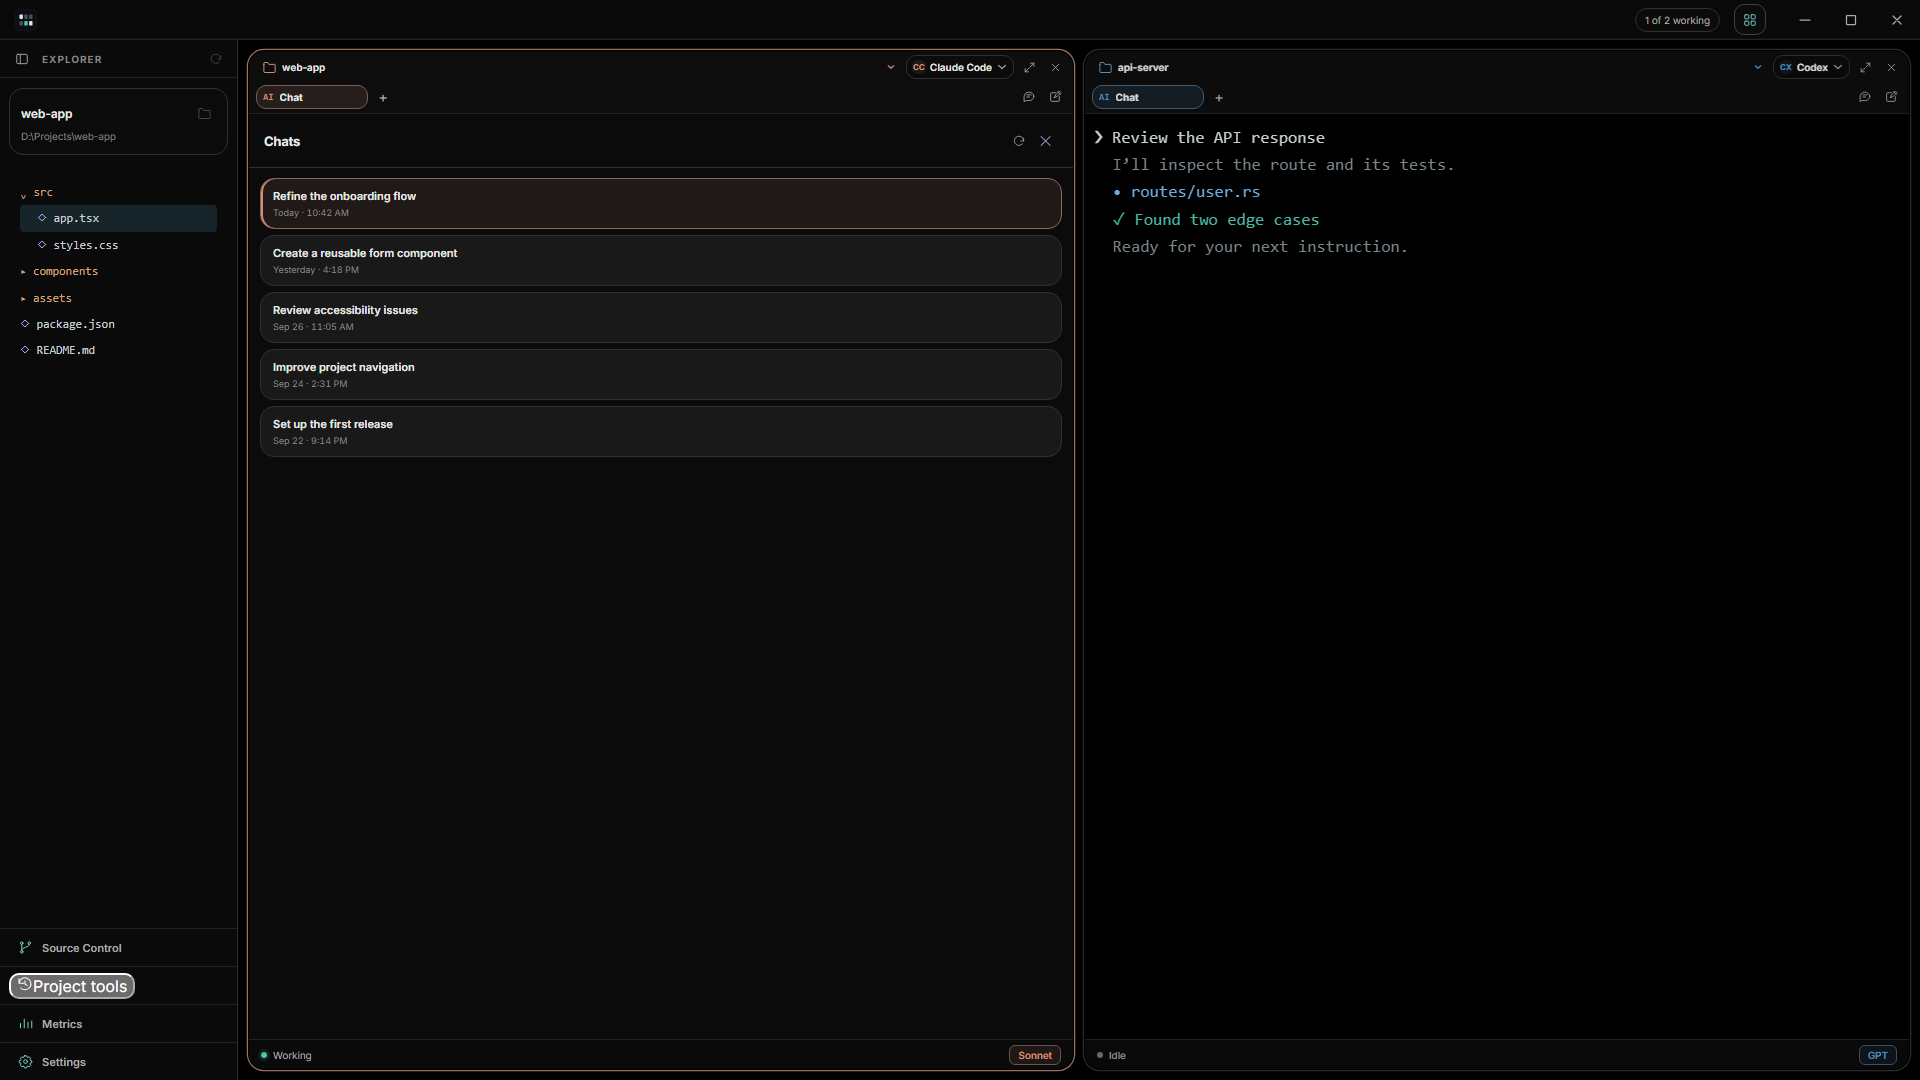Click the Sonnet model badge
This screenshot has height=1080, width=1920.
[x=1034, y=1055]
